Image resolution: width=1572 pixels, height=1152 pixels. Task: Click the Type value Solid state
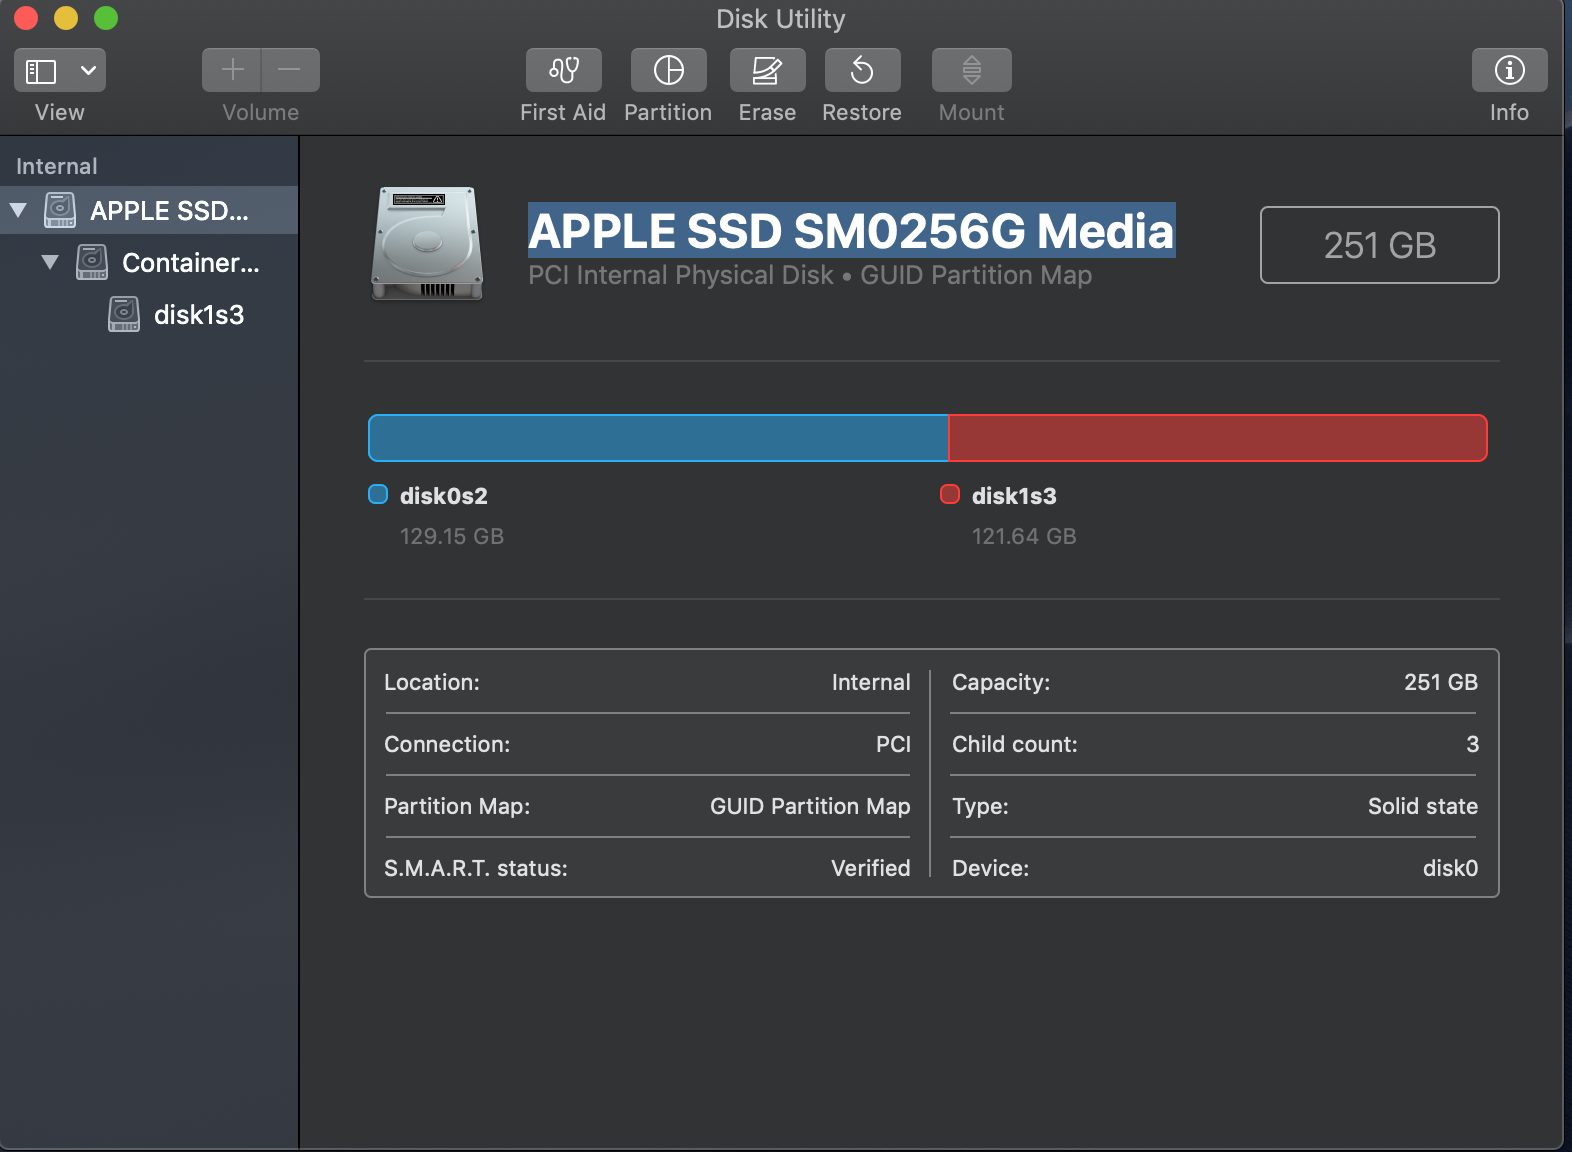[1423, 806]
